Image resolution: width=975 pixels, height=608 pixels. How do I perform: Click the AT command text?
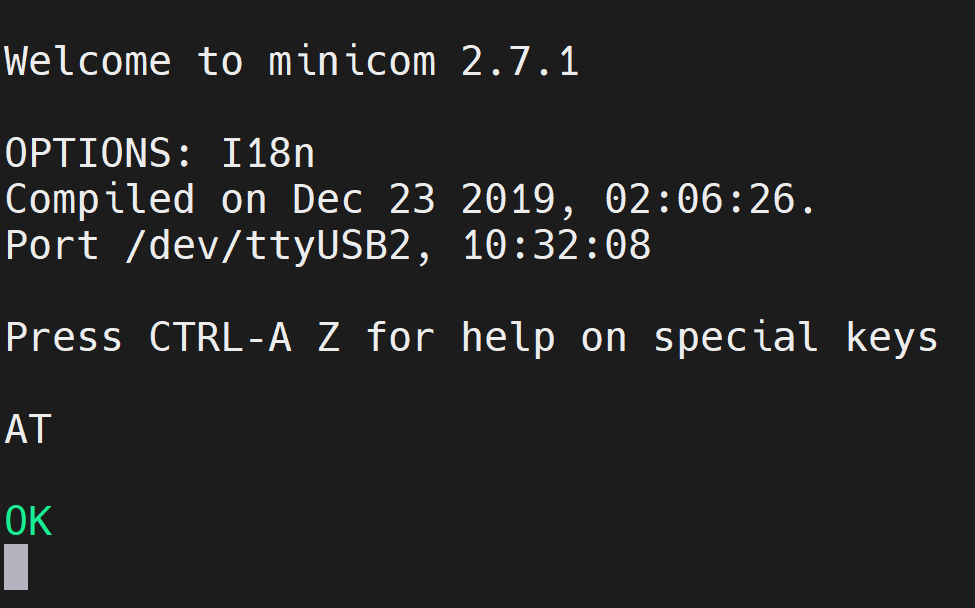pyautogui.click(x=29, y=429)
